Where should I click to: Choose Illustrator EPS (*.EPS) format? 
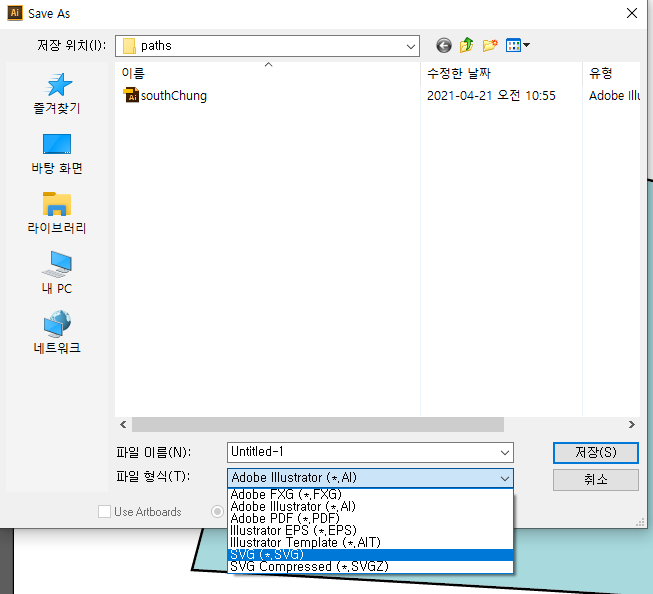tap(370, 531)
